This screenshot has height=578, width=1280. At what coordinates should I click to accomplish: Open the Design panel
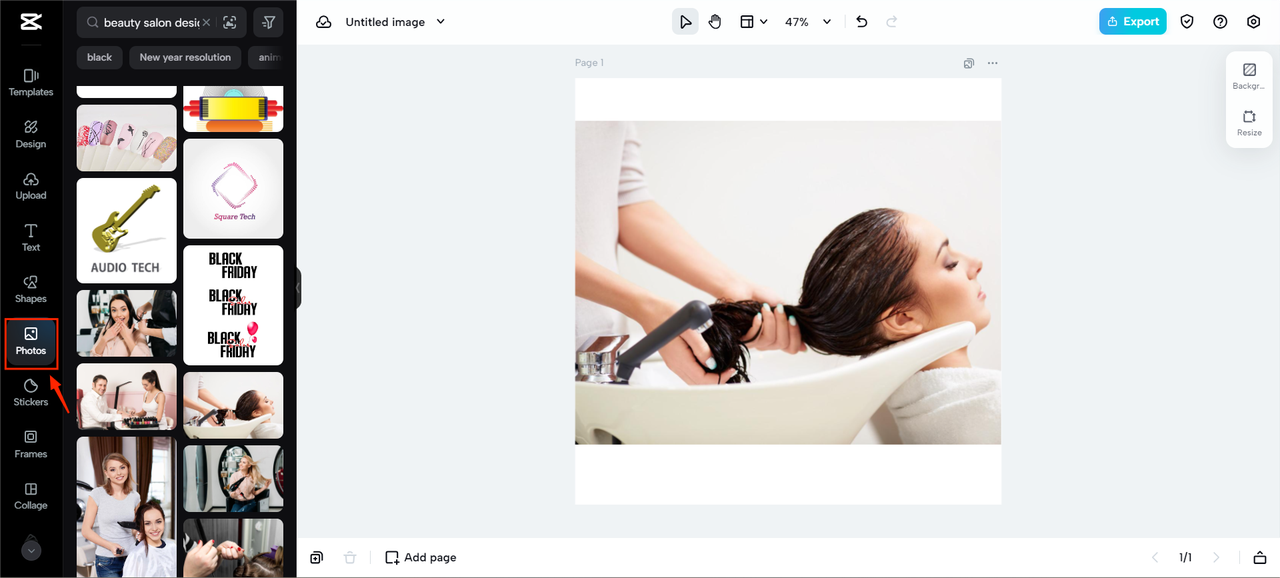click(31, 134)
